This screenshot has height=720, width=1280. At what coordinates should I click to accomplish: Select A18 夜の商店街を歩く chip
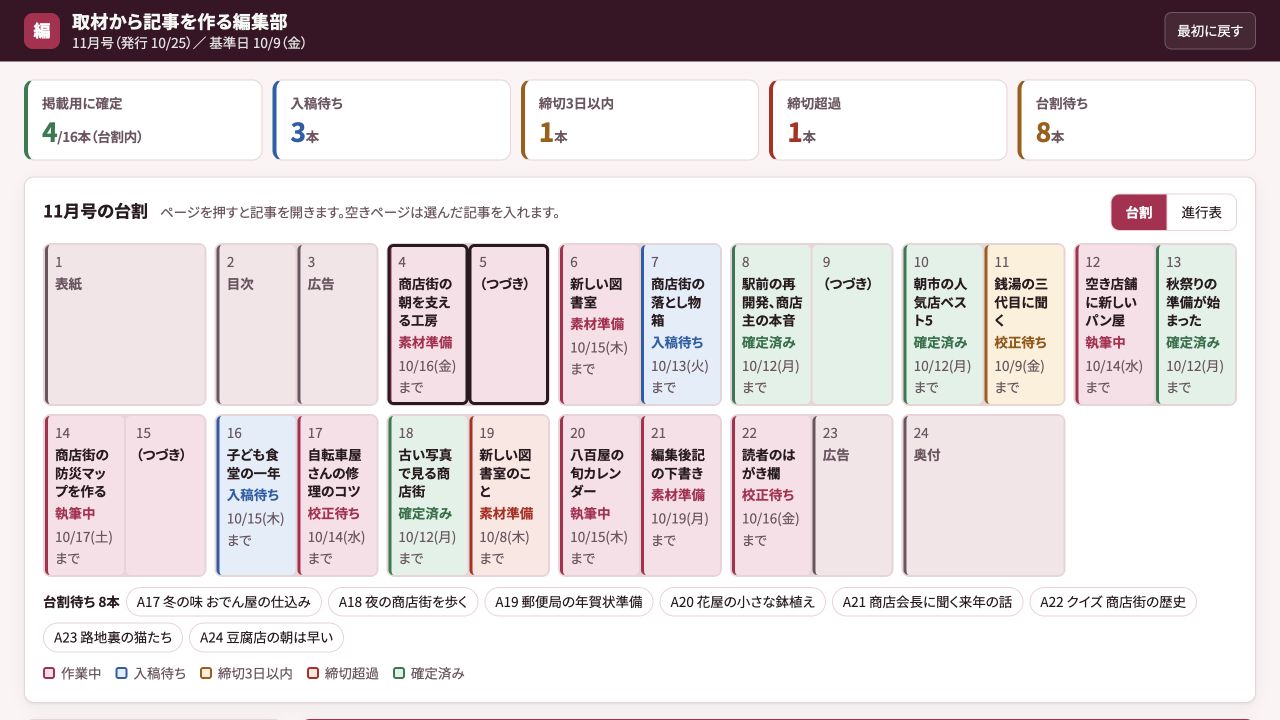pos(403,602)
